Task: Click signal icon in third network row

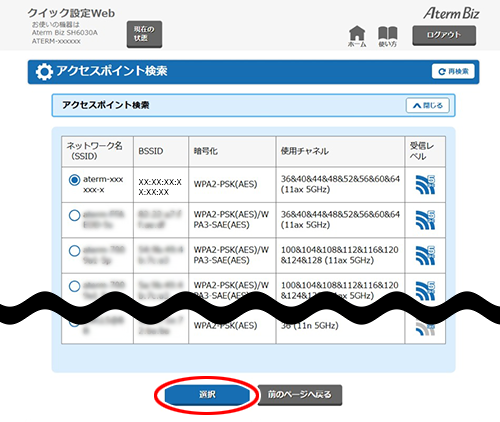Action: pyautogui.click(x=425, y=255)
